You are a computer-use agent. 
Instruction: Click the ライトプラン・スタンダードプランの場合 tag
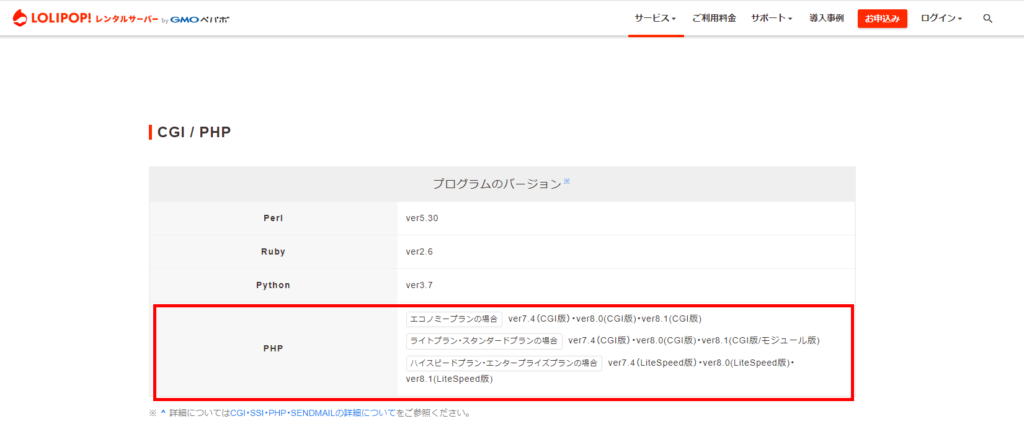484,340
